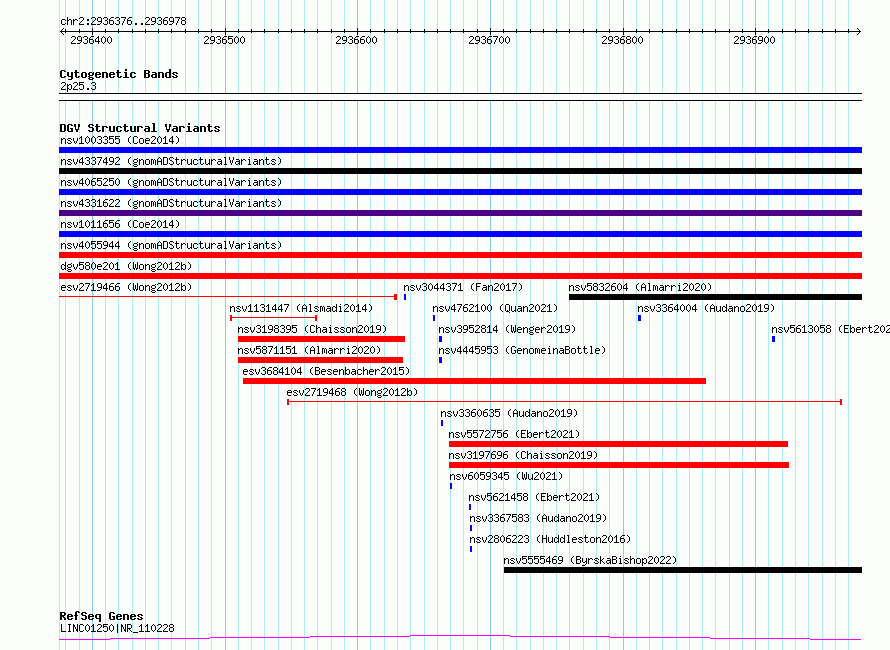Click the DGV Structural Variants track title
This screenshot has width=890, height=650.
tap(140, 128)
